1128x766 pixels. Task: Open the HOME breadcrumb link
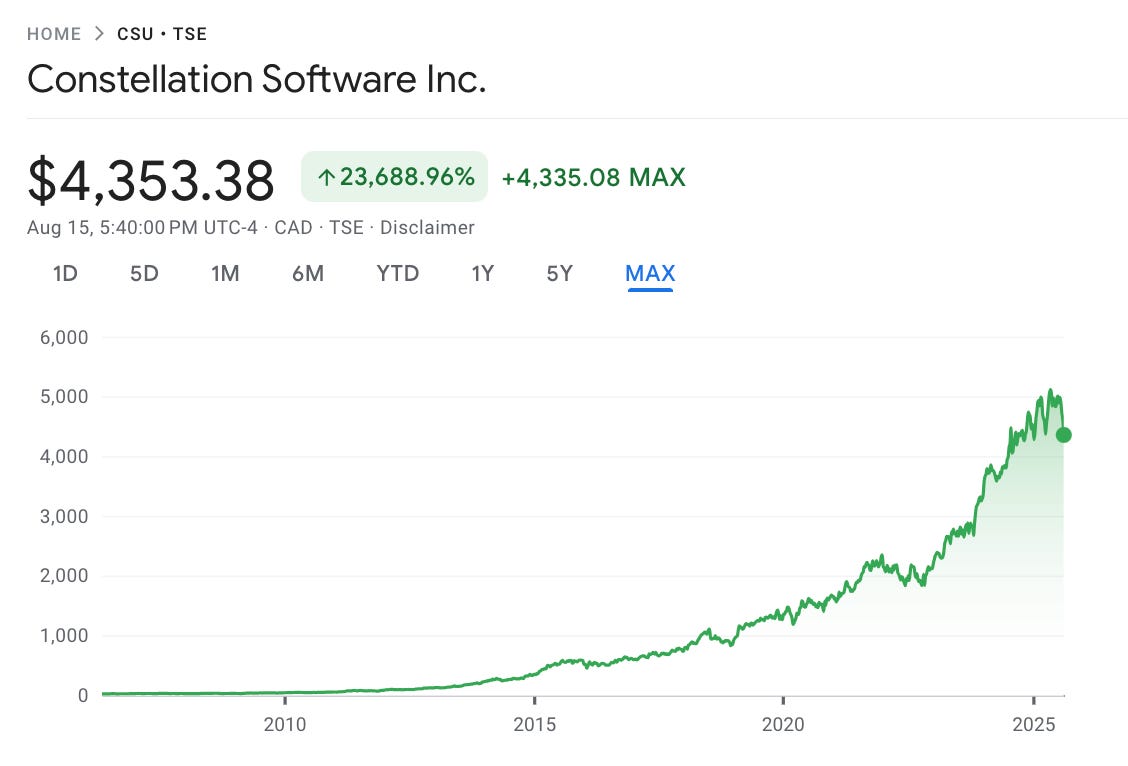coord(54,33)
